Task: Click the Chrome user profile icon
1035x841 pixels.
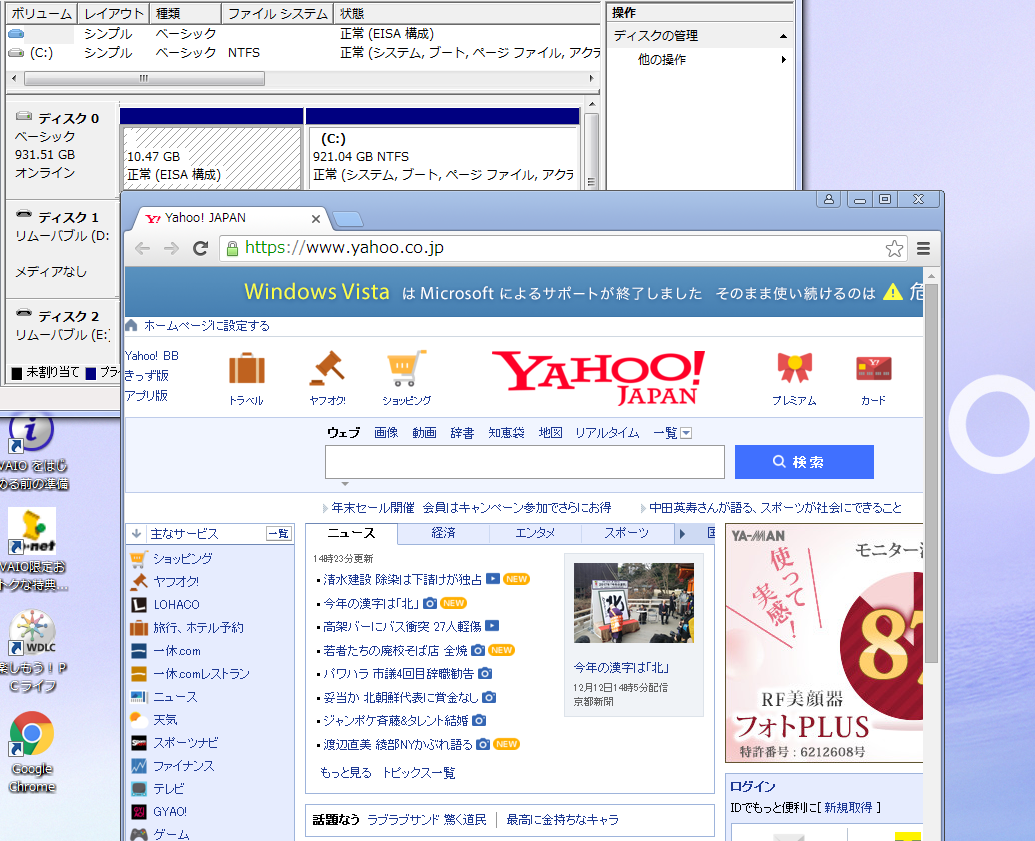Action: [x=828, y=199]
